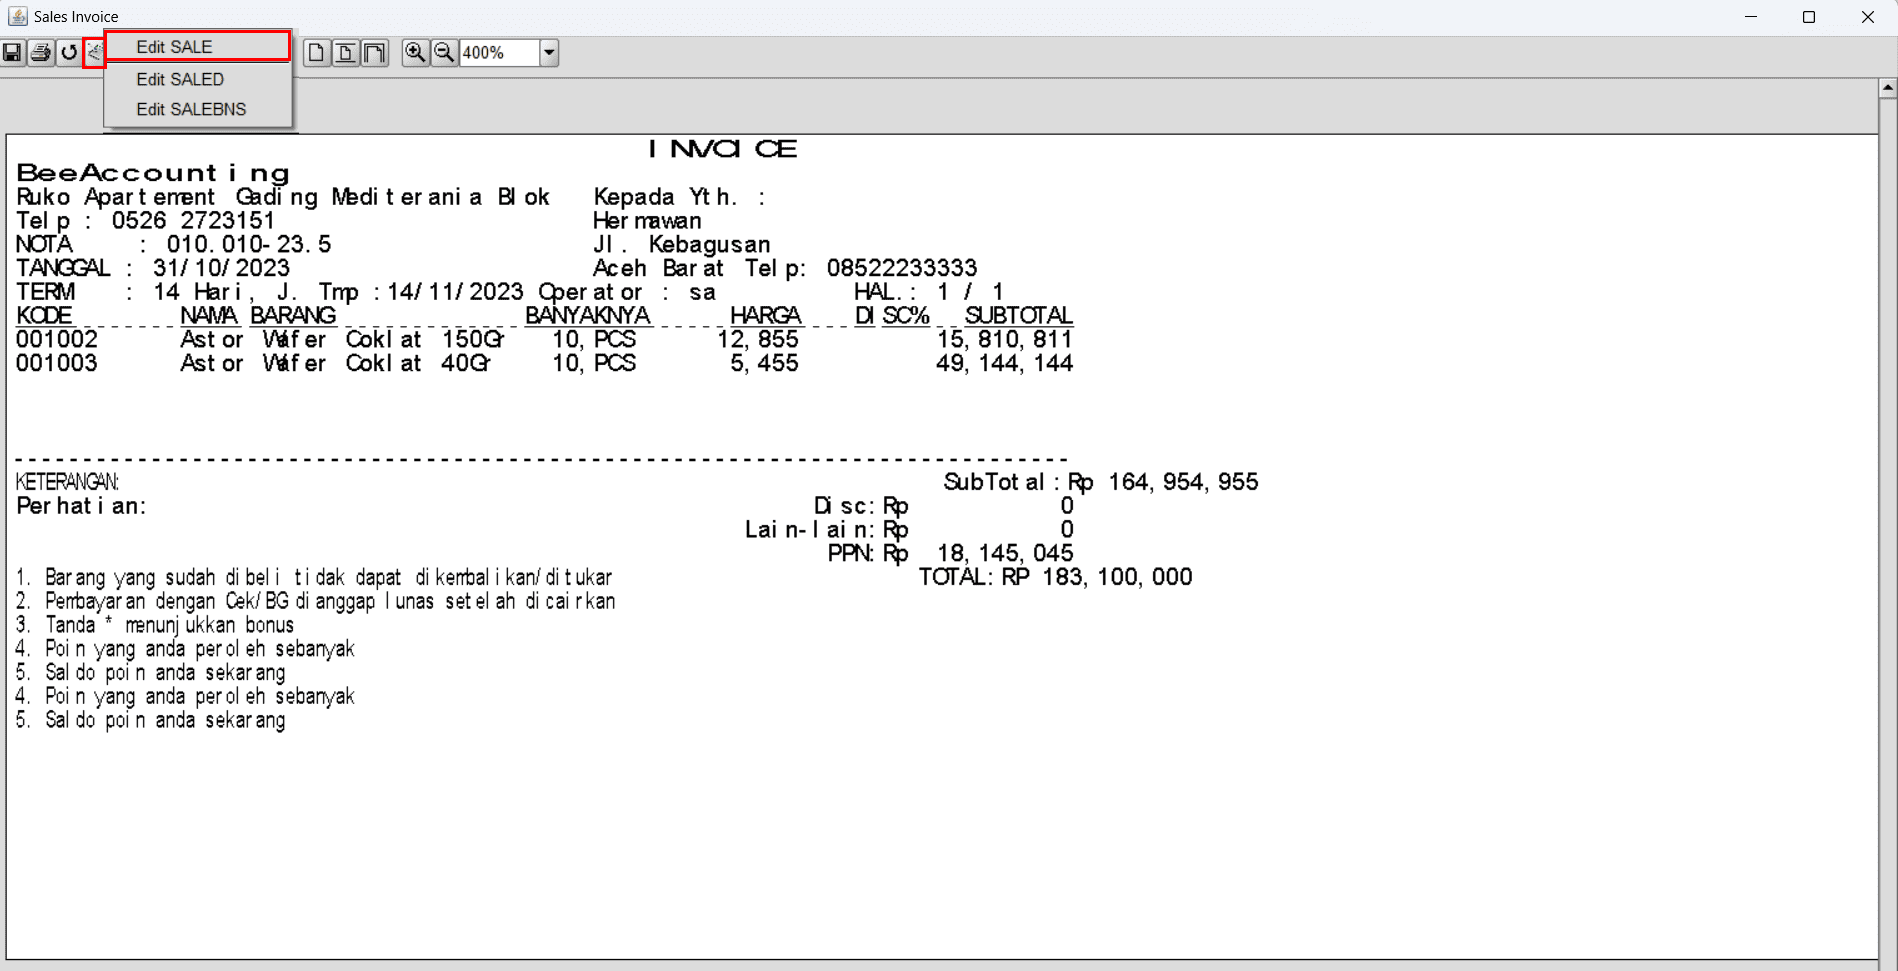Click subtotal value 49,144,144
The width and height of the screenshot is (1898, 971).
(x=1004, y=364)
